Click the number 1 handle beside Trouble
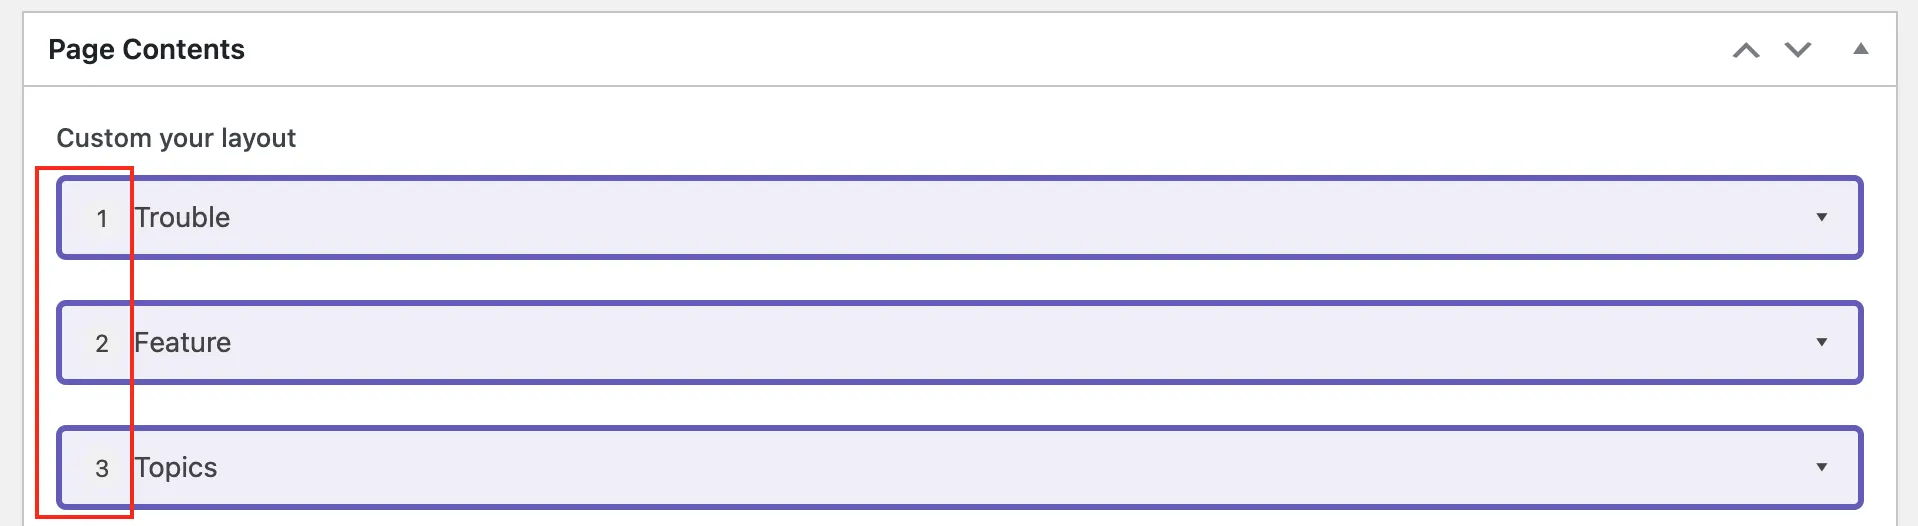Viewport: 1918px width, 526px height. [x=101, y=218]
